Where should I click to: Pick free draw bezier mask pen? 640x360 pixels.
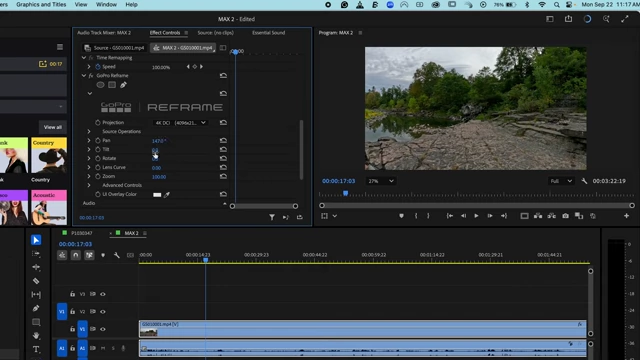click(123, 85)
